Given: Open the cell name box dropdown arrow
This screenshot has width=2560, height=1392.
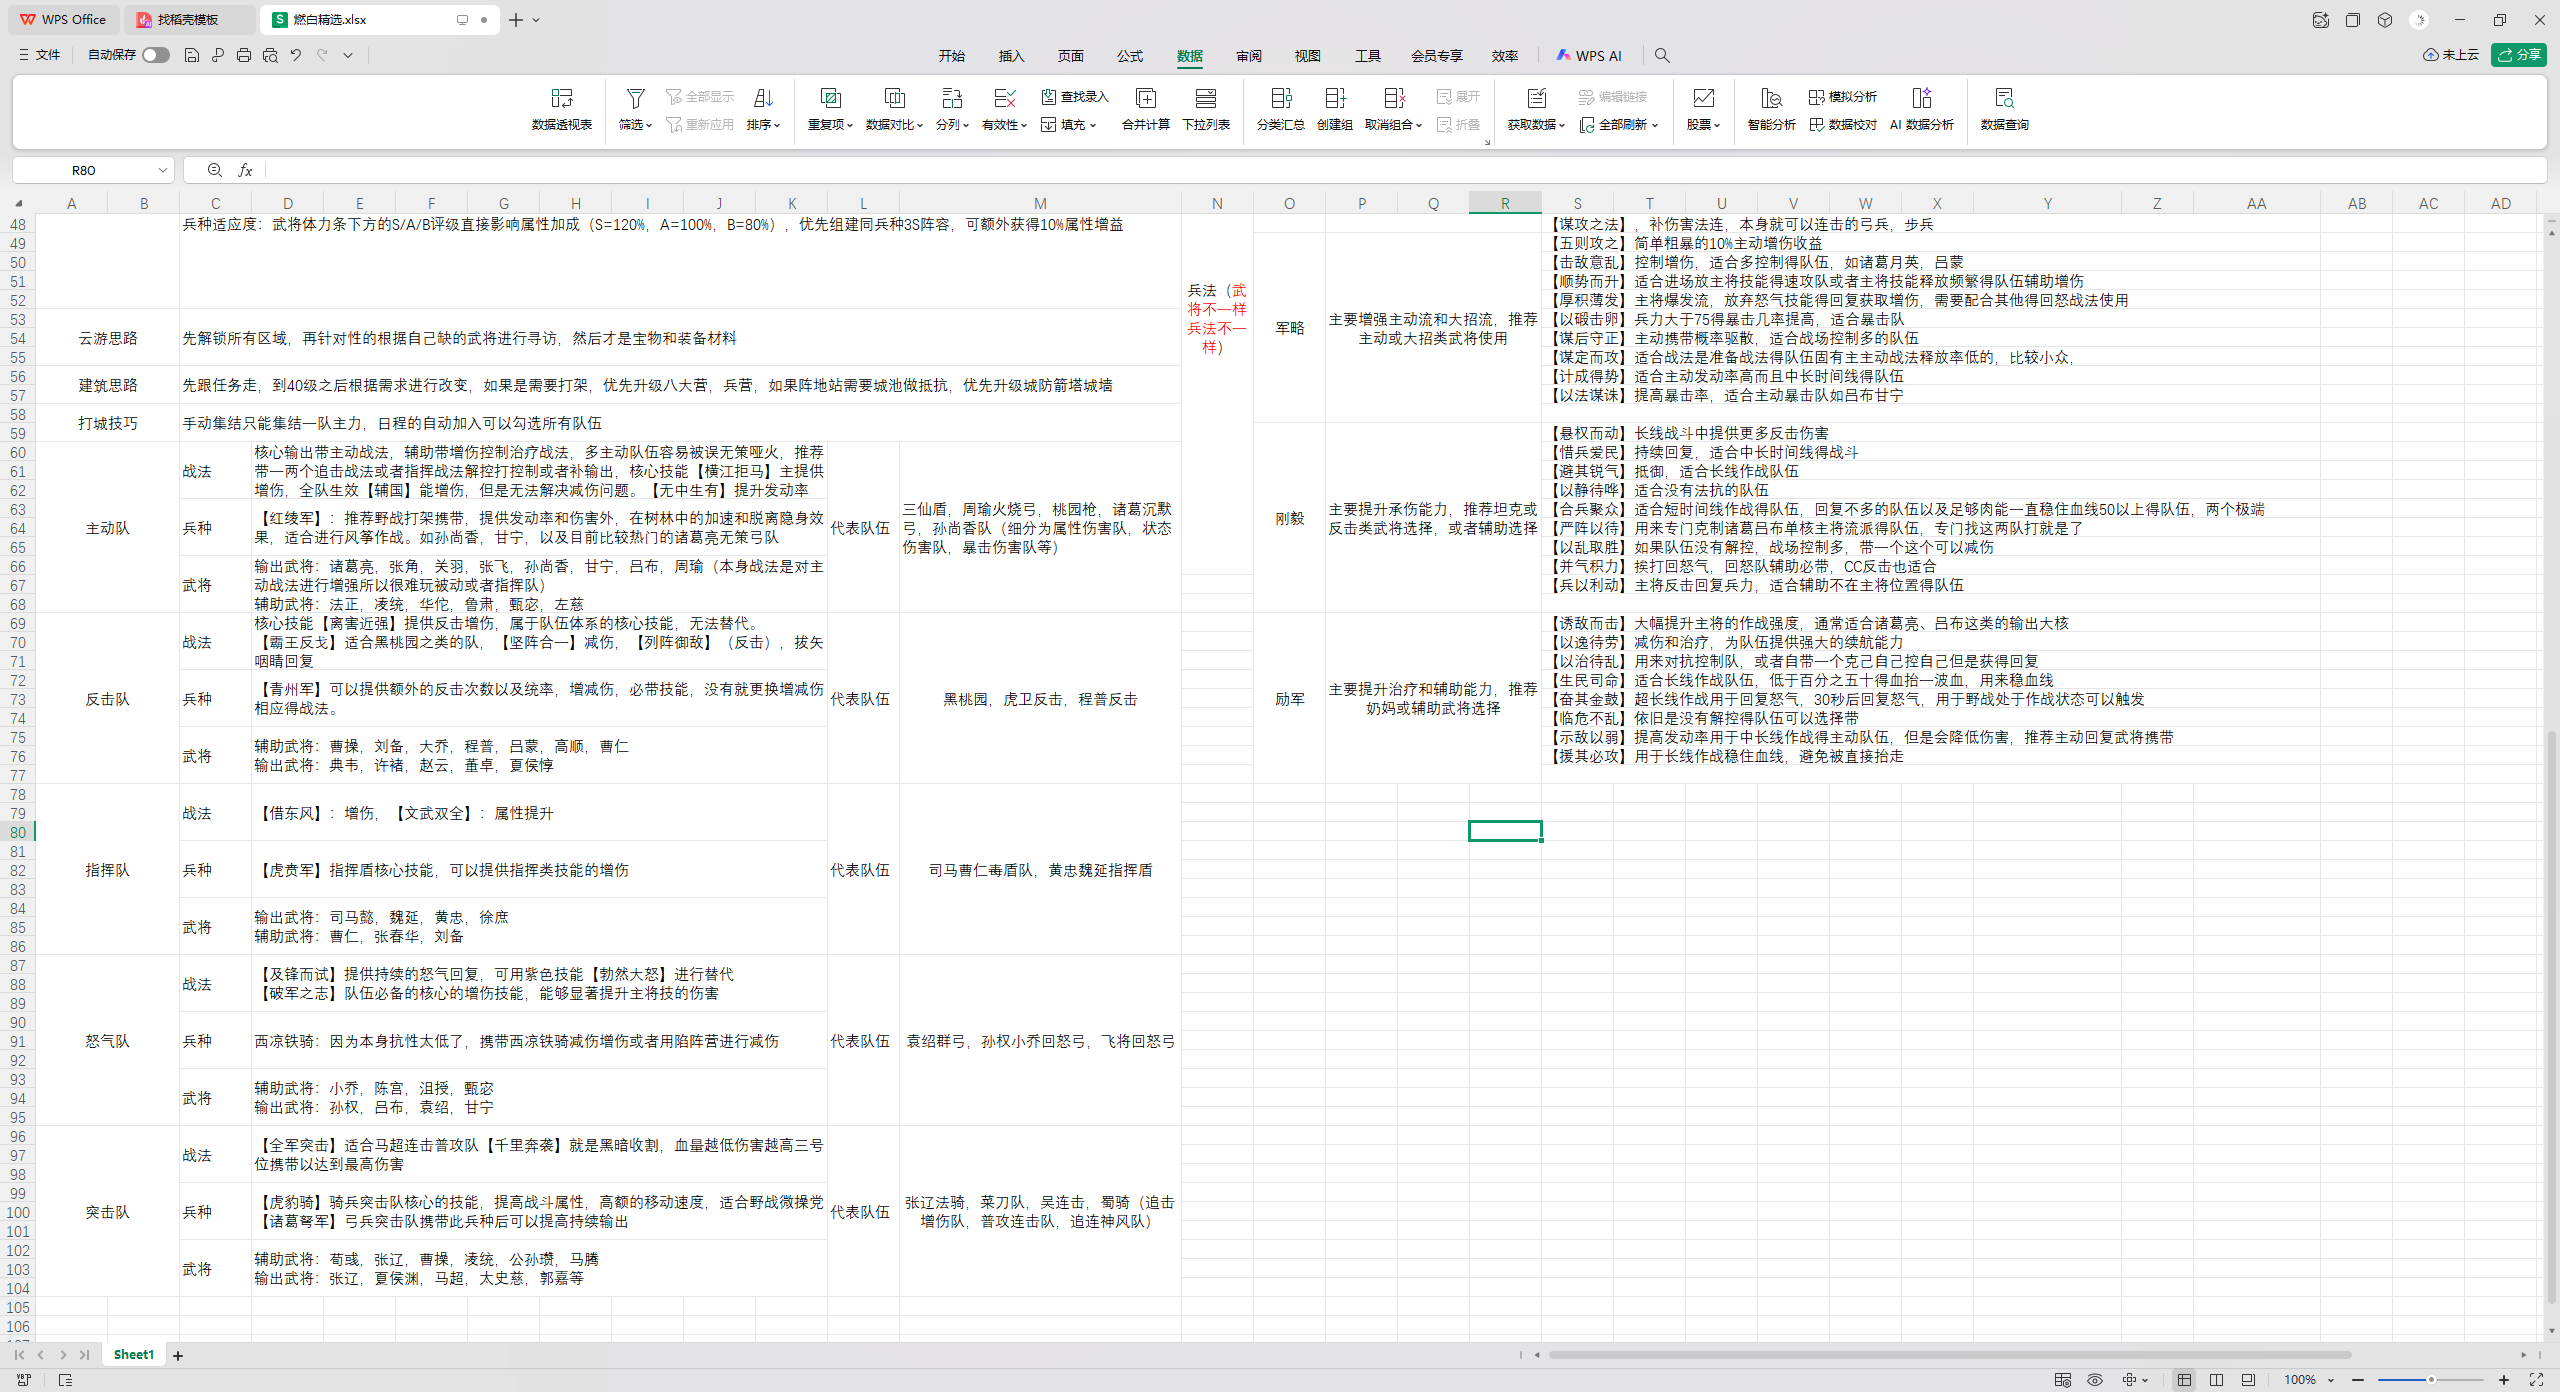Looking at the screenshot, I should point(162,170).
